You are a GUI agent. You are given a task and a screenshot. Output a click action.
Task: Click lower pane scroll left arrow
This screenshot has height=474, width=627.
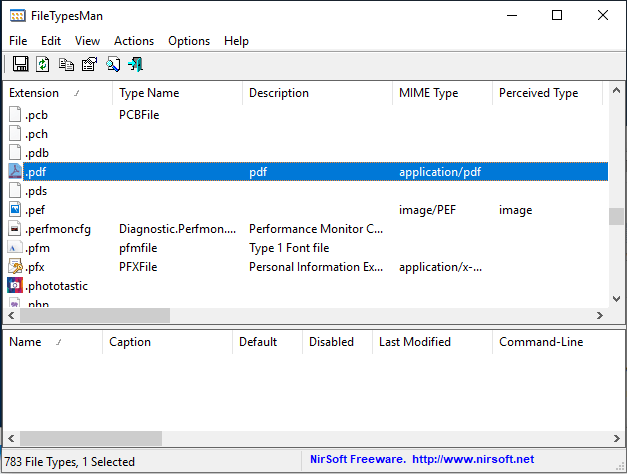(x=12, y=438)
